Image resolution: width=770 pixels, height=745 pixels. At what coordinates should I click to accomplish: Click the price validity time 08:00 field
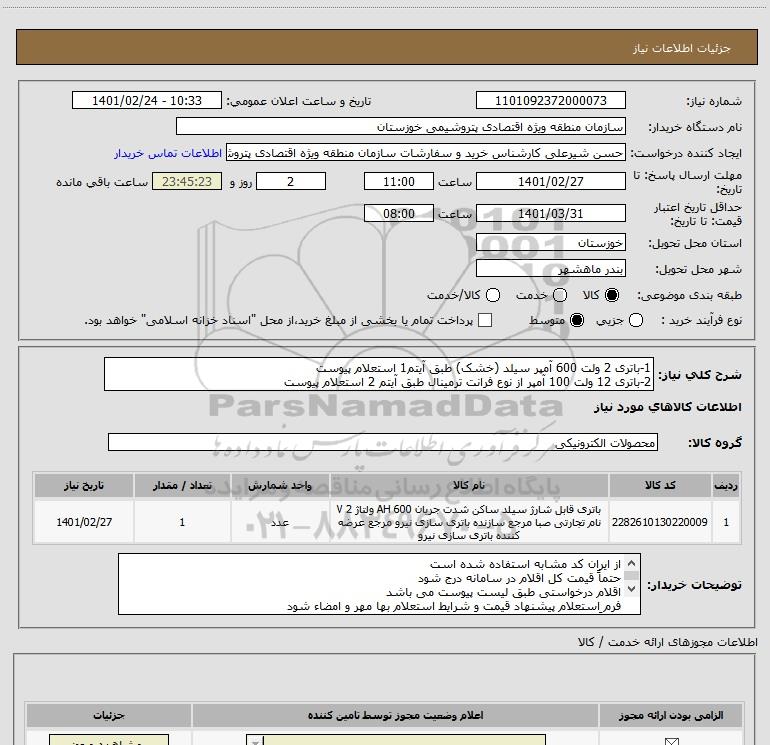pyautogui.click(x=399, y=213)
